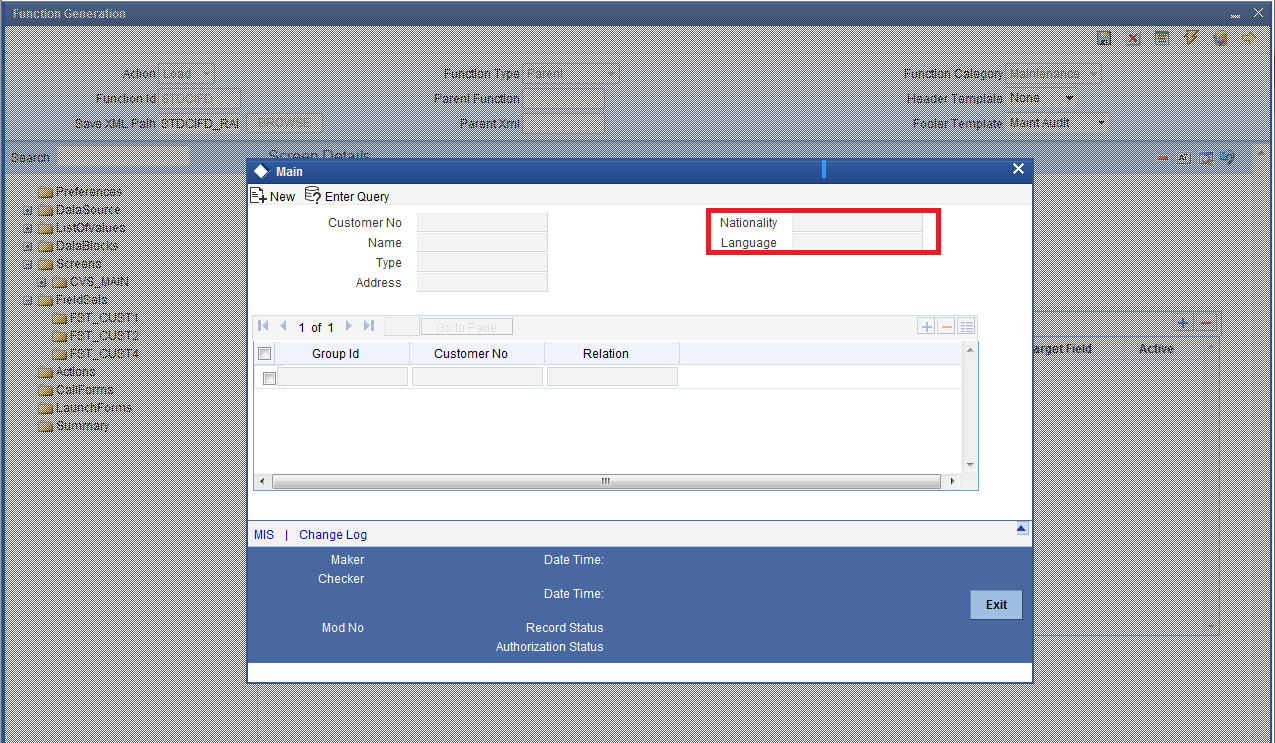Delete a row with the grid minus icon
Image resolution: width=1275 pixels, height=743 pixels.
[x=947, y=326]
